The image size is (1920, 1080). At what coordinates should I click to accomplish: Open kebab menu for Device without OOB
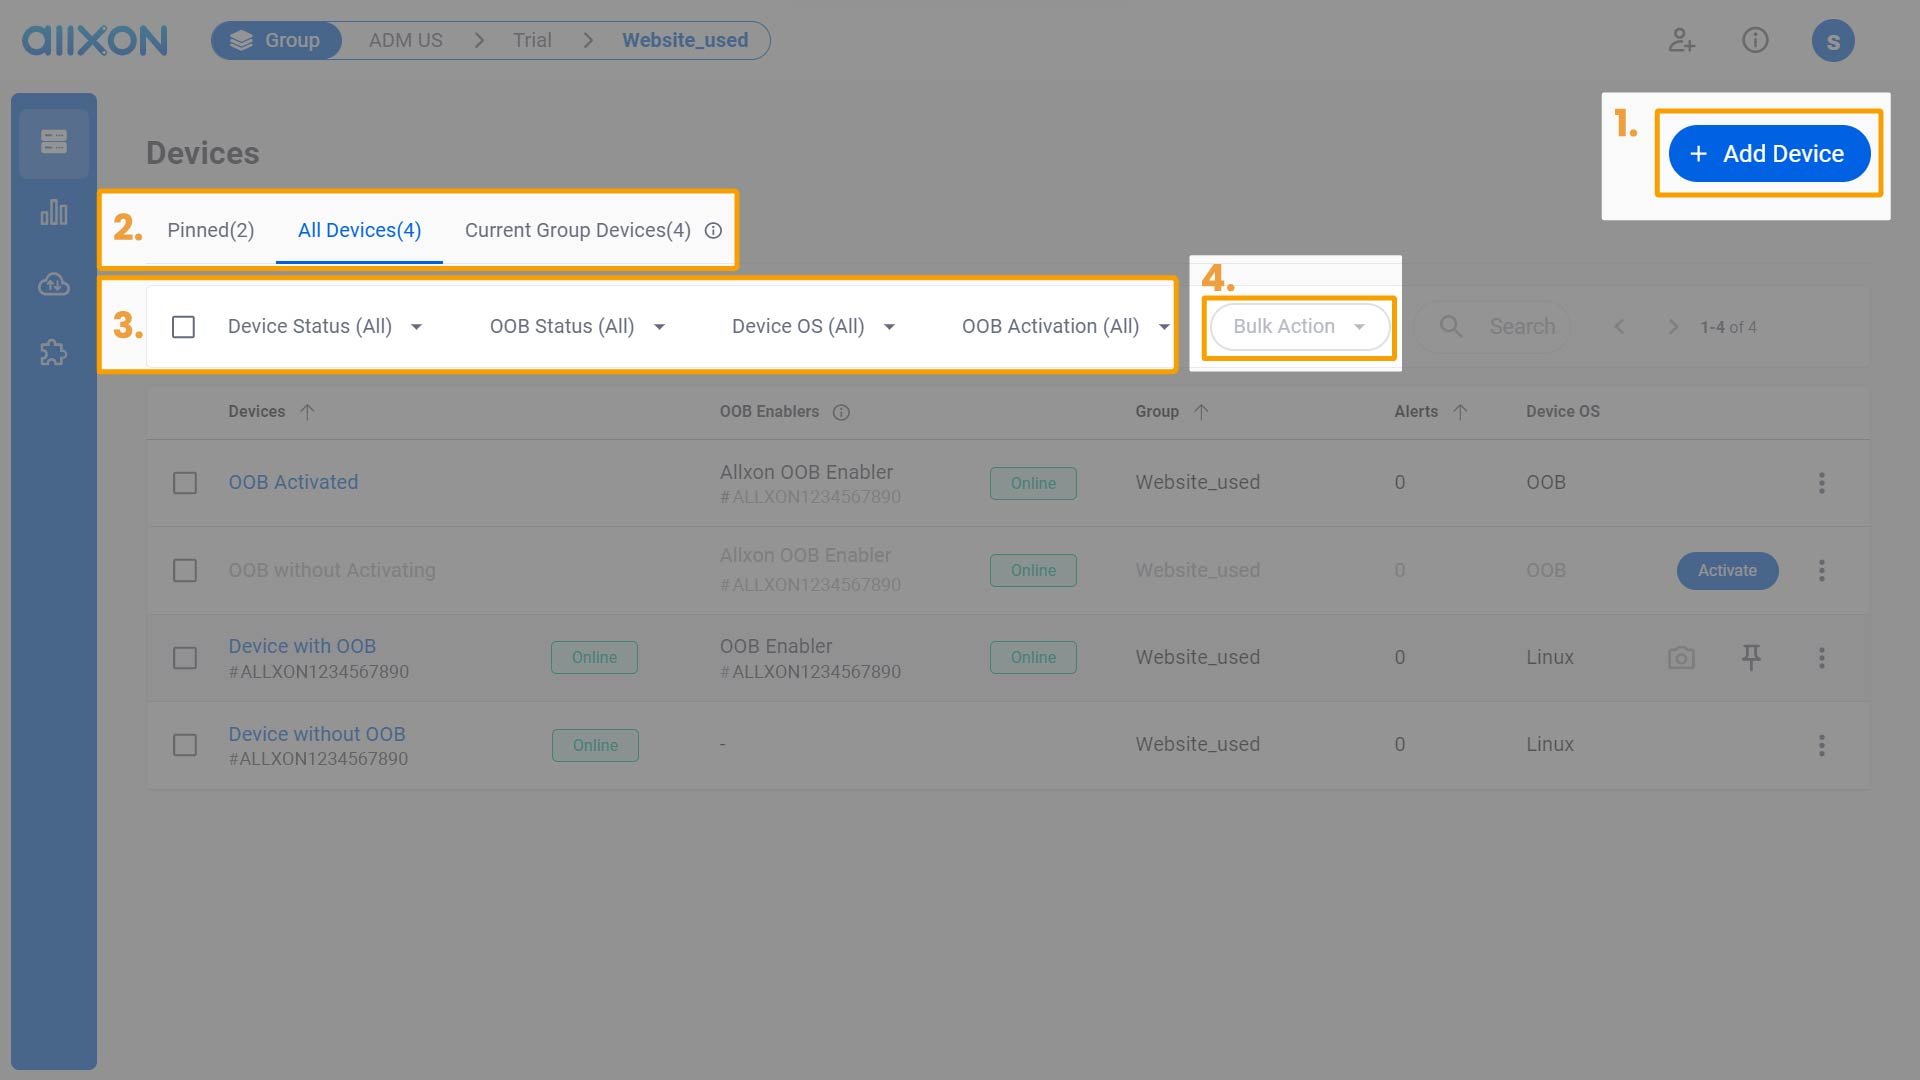[x=1822, y=745]
